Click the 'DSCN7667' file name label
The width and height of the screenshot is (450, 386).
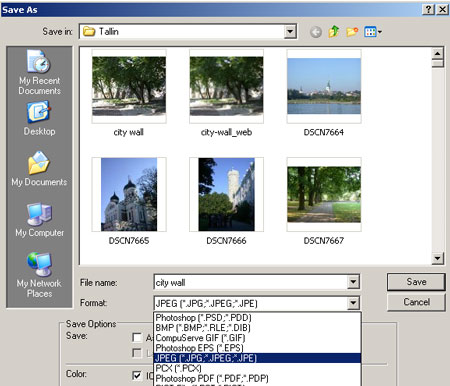(x=324, y=241)
